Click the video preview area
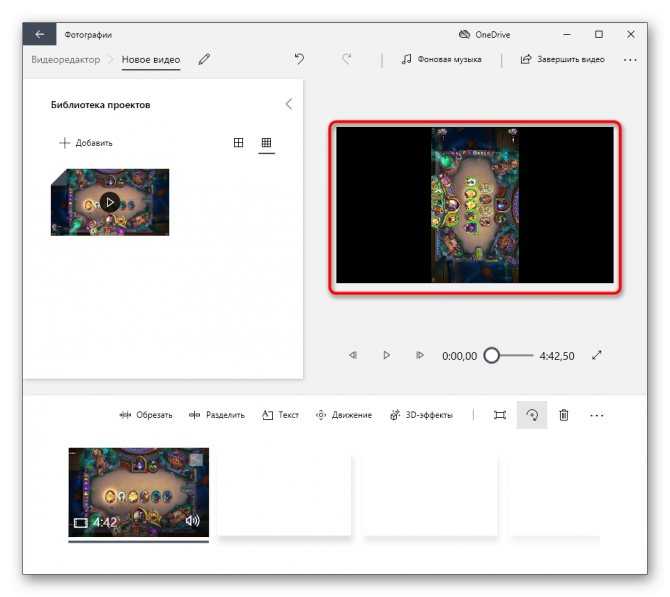The height and width of the screenshot is (597, 670). (x=475, y=205)
